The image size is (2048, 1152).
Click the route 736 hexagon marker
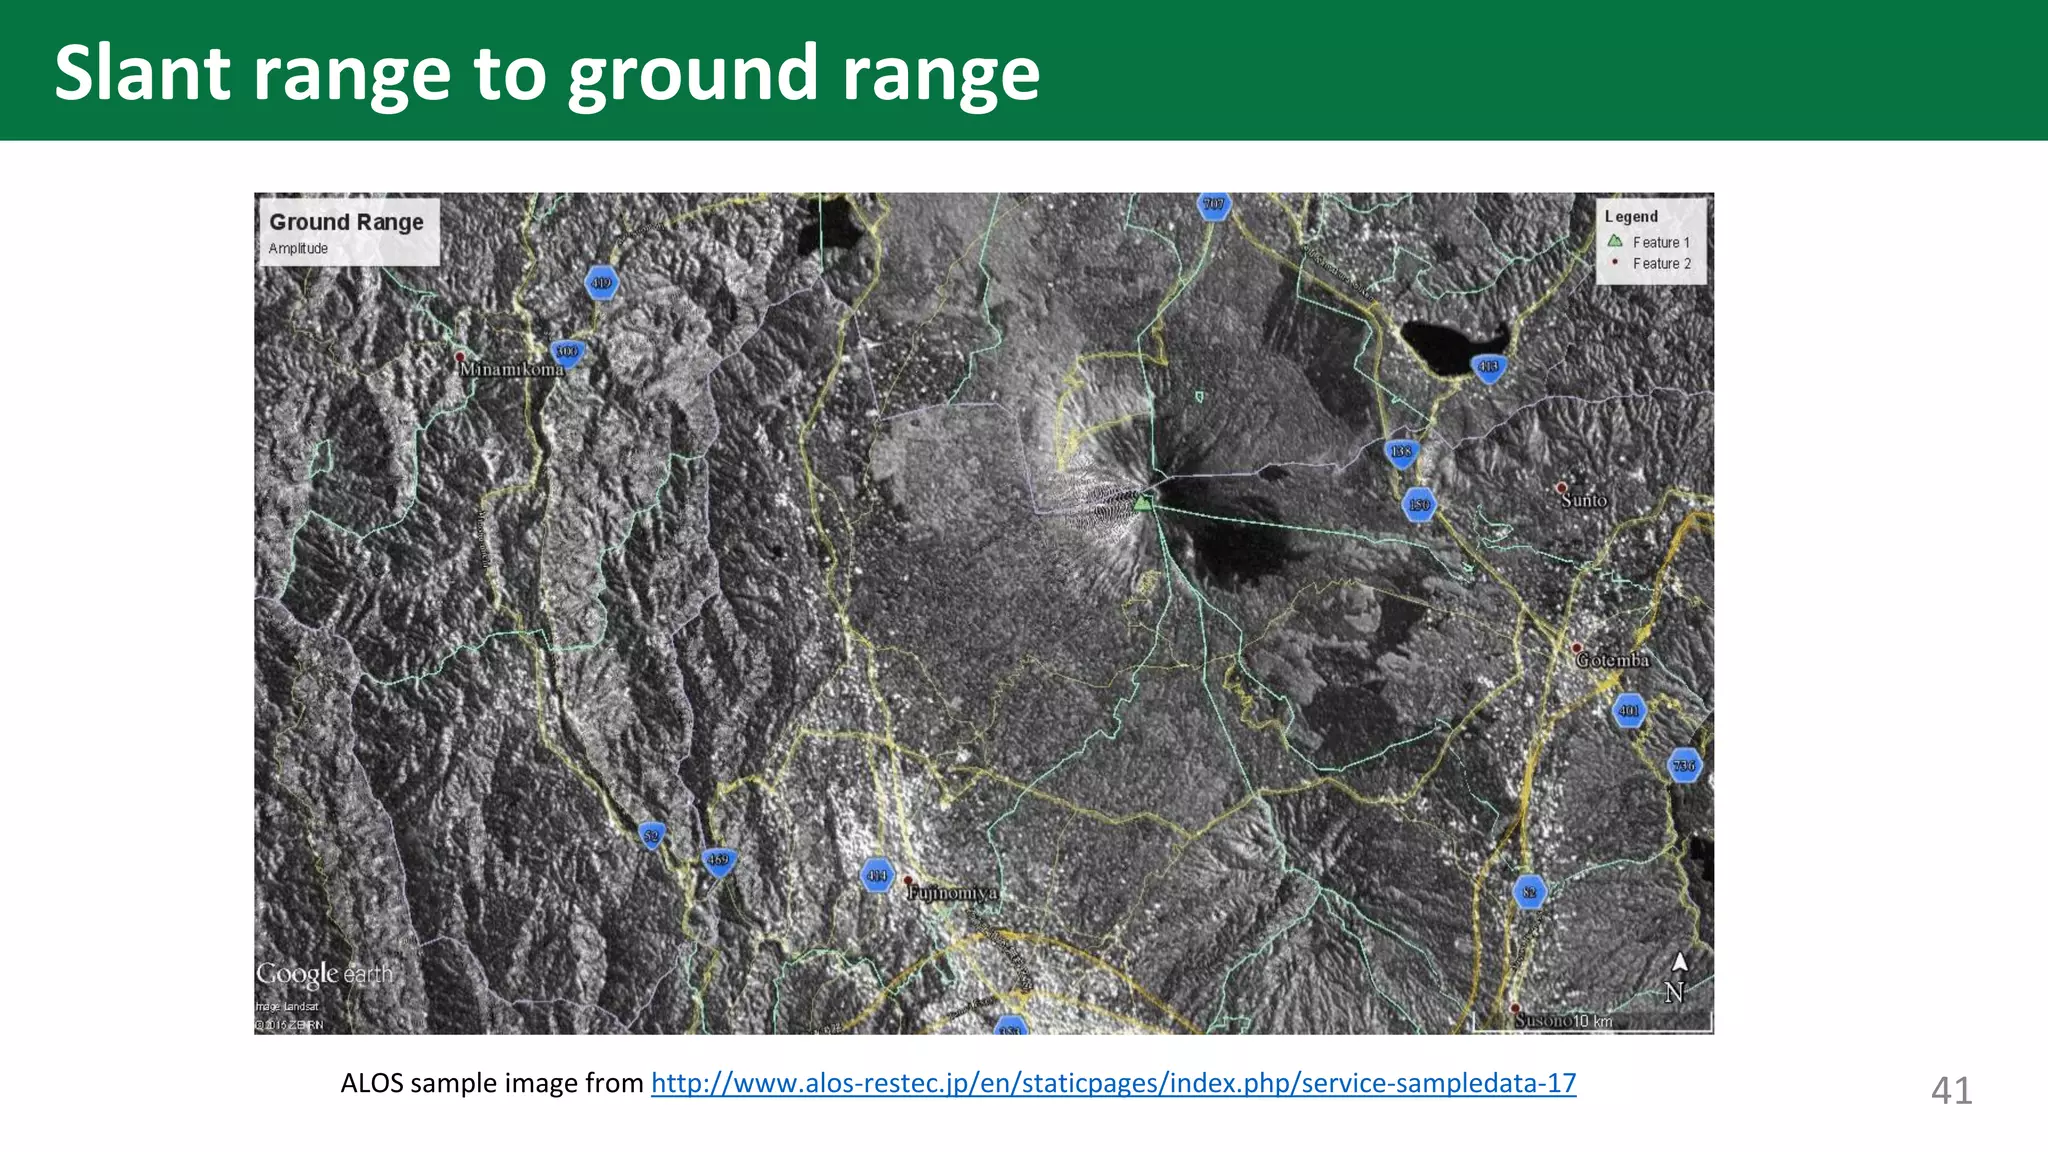click(x=1685, y=766)
